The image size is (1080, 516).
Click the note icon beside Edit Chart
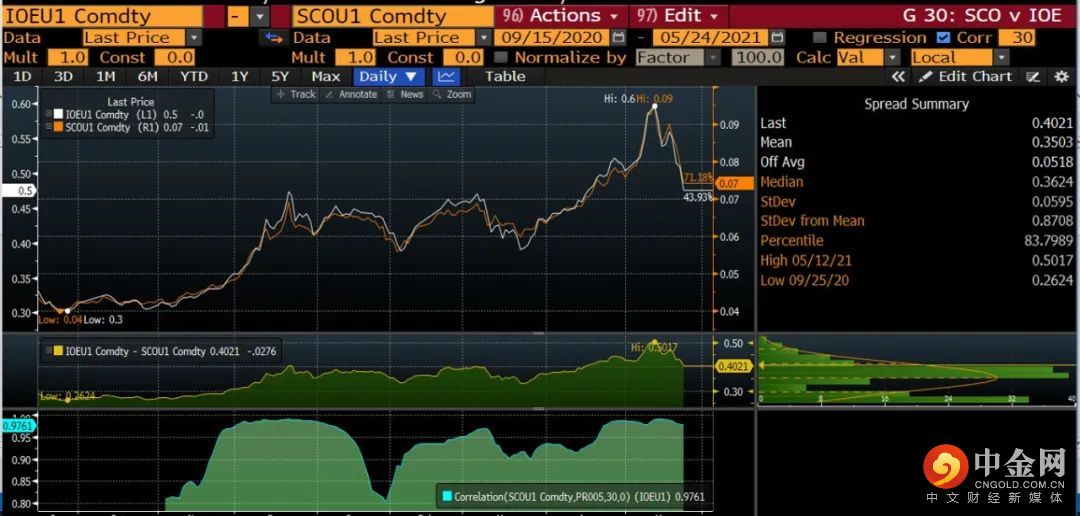pyautogui.click(x=1032, y=76)
